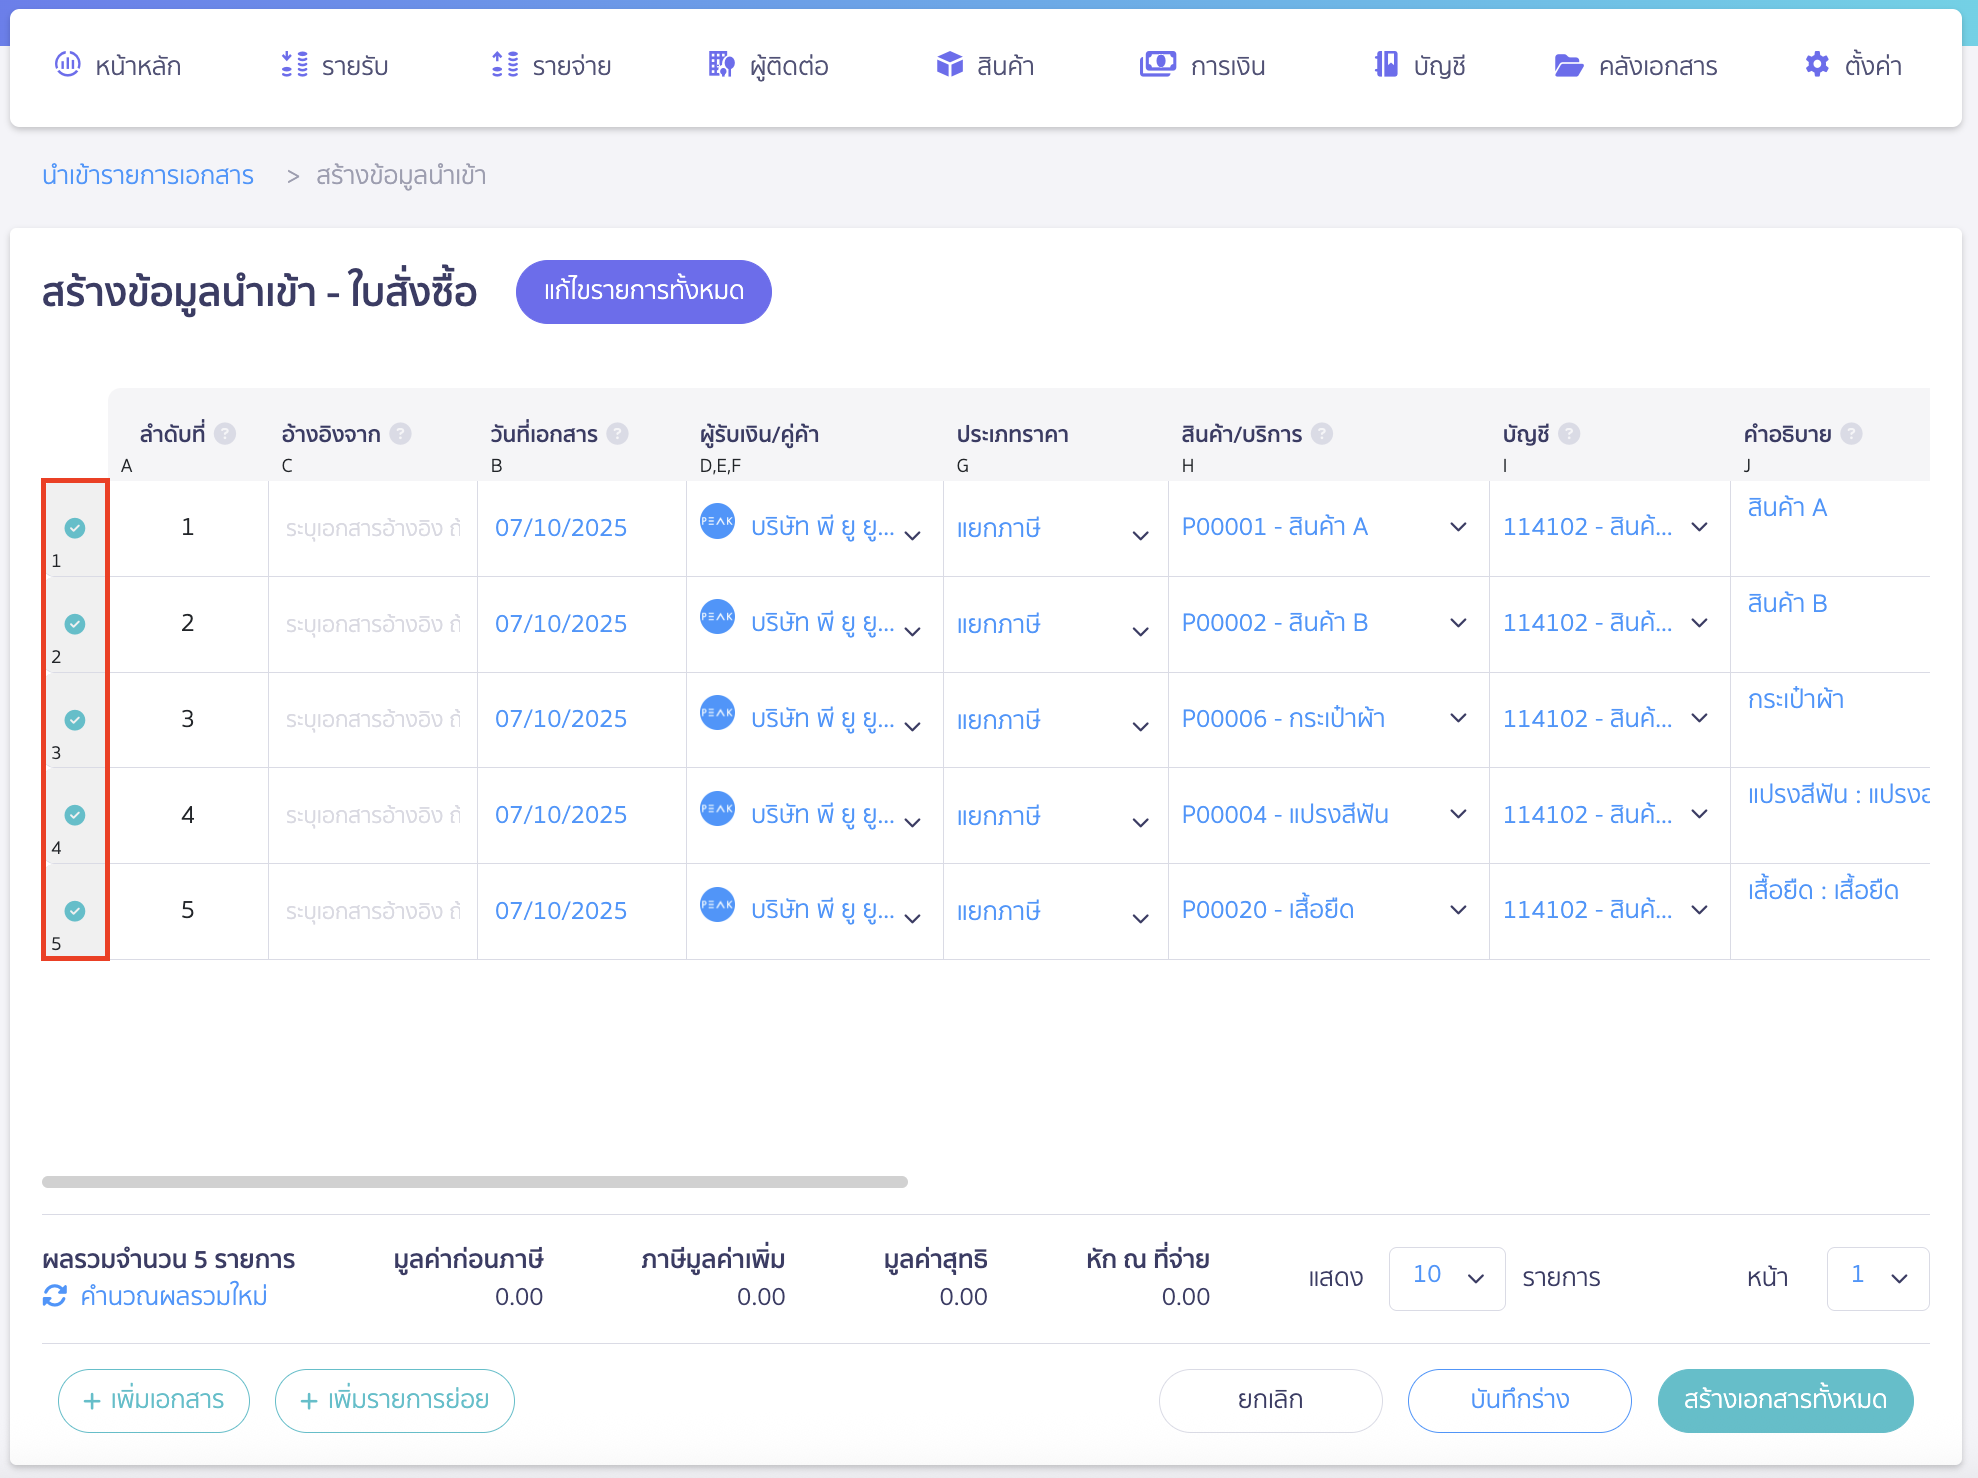
Task: Click the warehouse folder icon for คลังเอกสาร
Action: click(x=1568, y=66)
